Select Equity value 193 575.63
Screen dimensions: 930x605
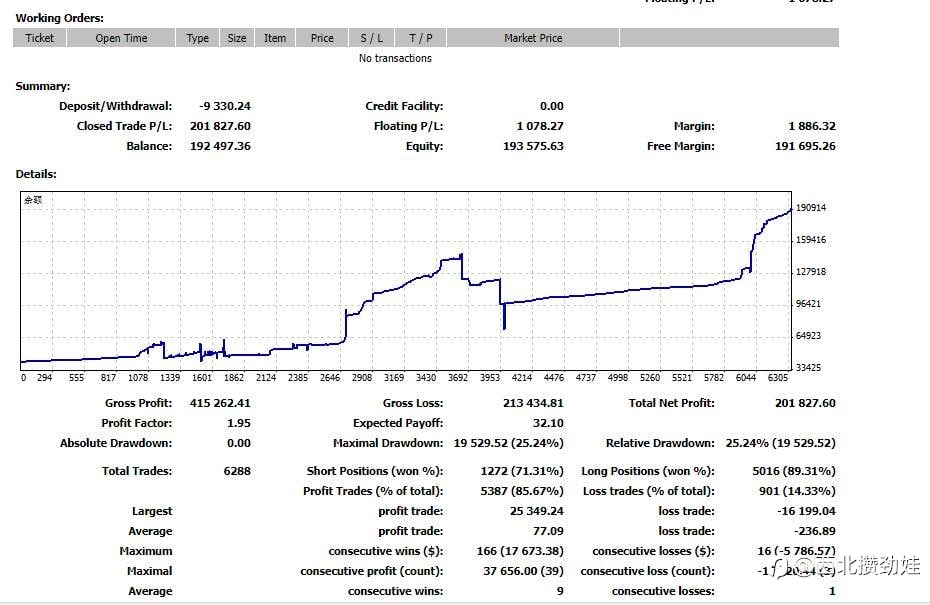pyautogui.click(x=533, y=146)
